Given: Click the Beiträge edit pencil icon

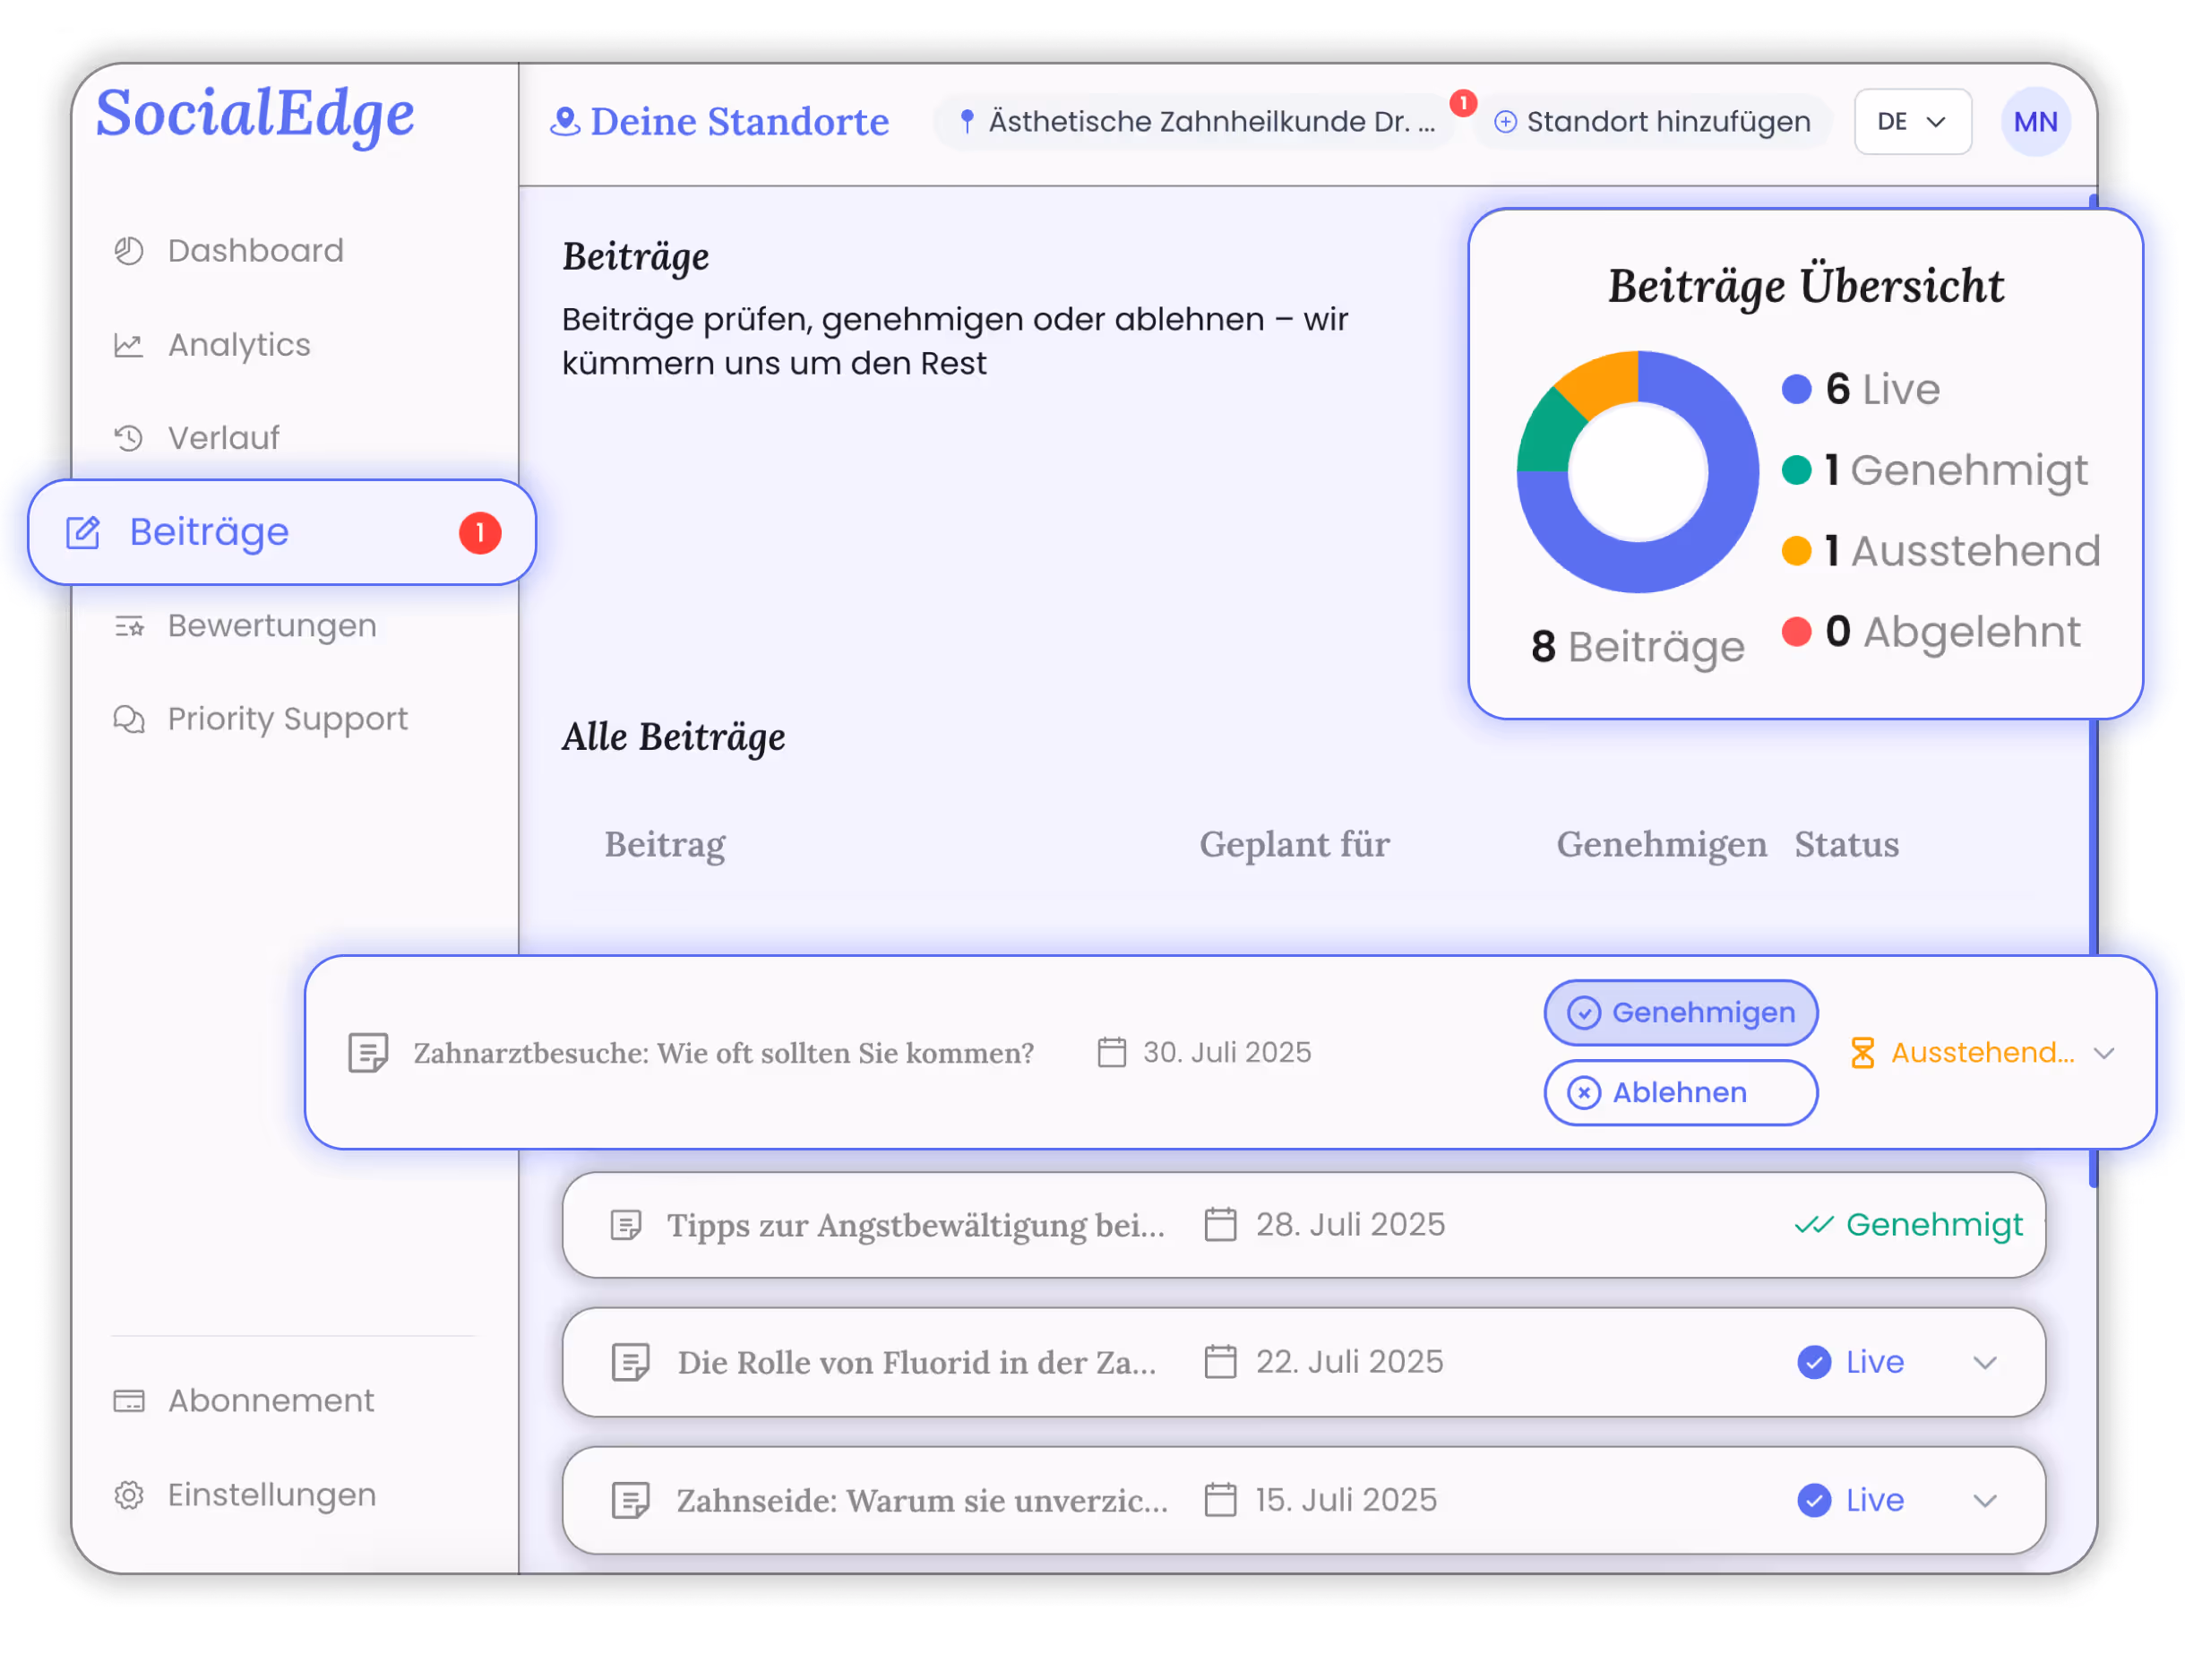Looking at the screenshot, I should click(x=83, y=532).
